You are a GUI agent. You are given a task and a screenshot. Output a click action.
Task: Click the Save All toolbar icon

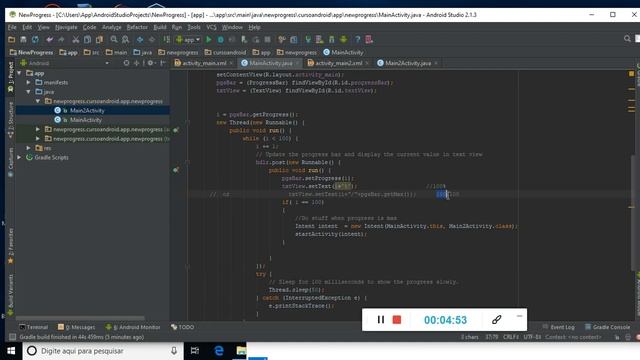click(x=23, y=40)
